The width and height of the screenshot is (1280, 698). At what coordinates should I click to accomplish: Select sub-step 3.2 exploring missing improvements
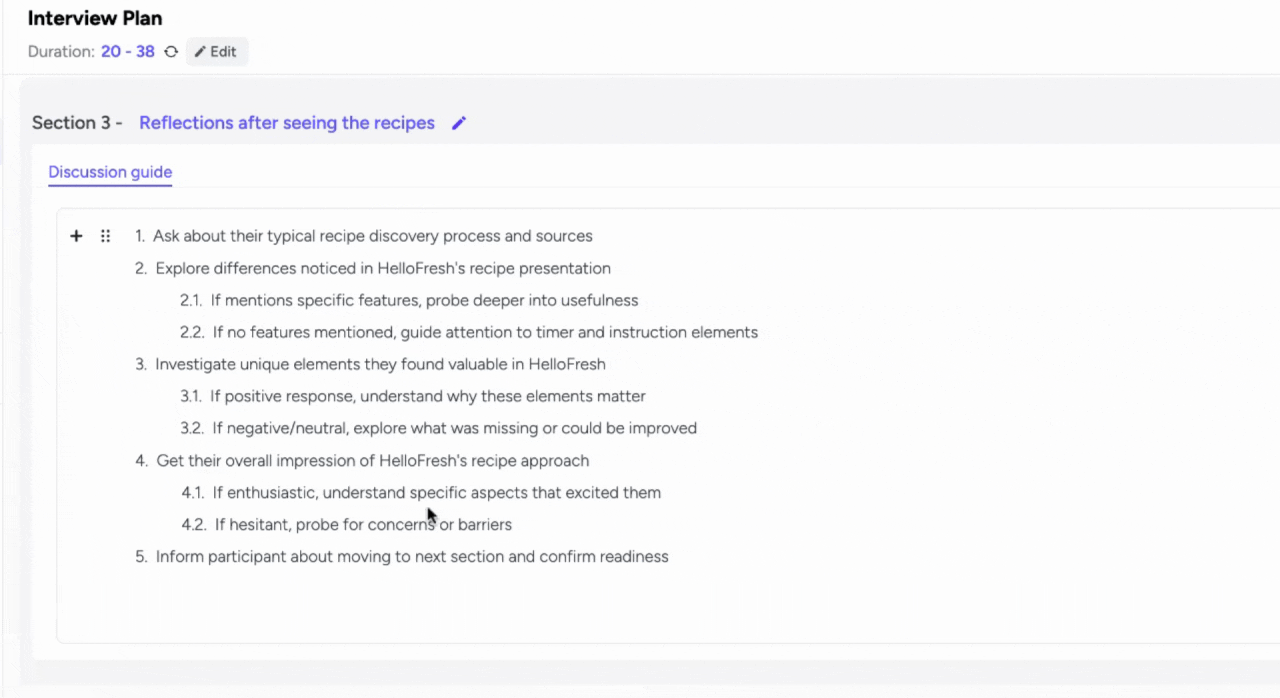tap(454, 428)
